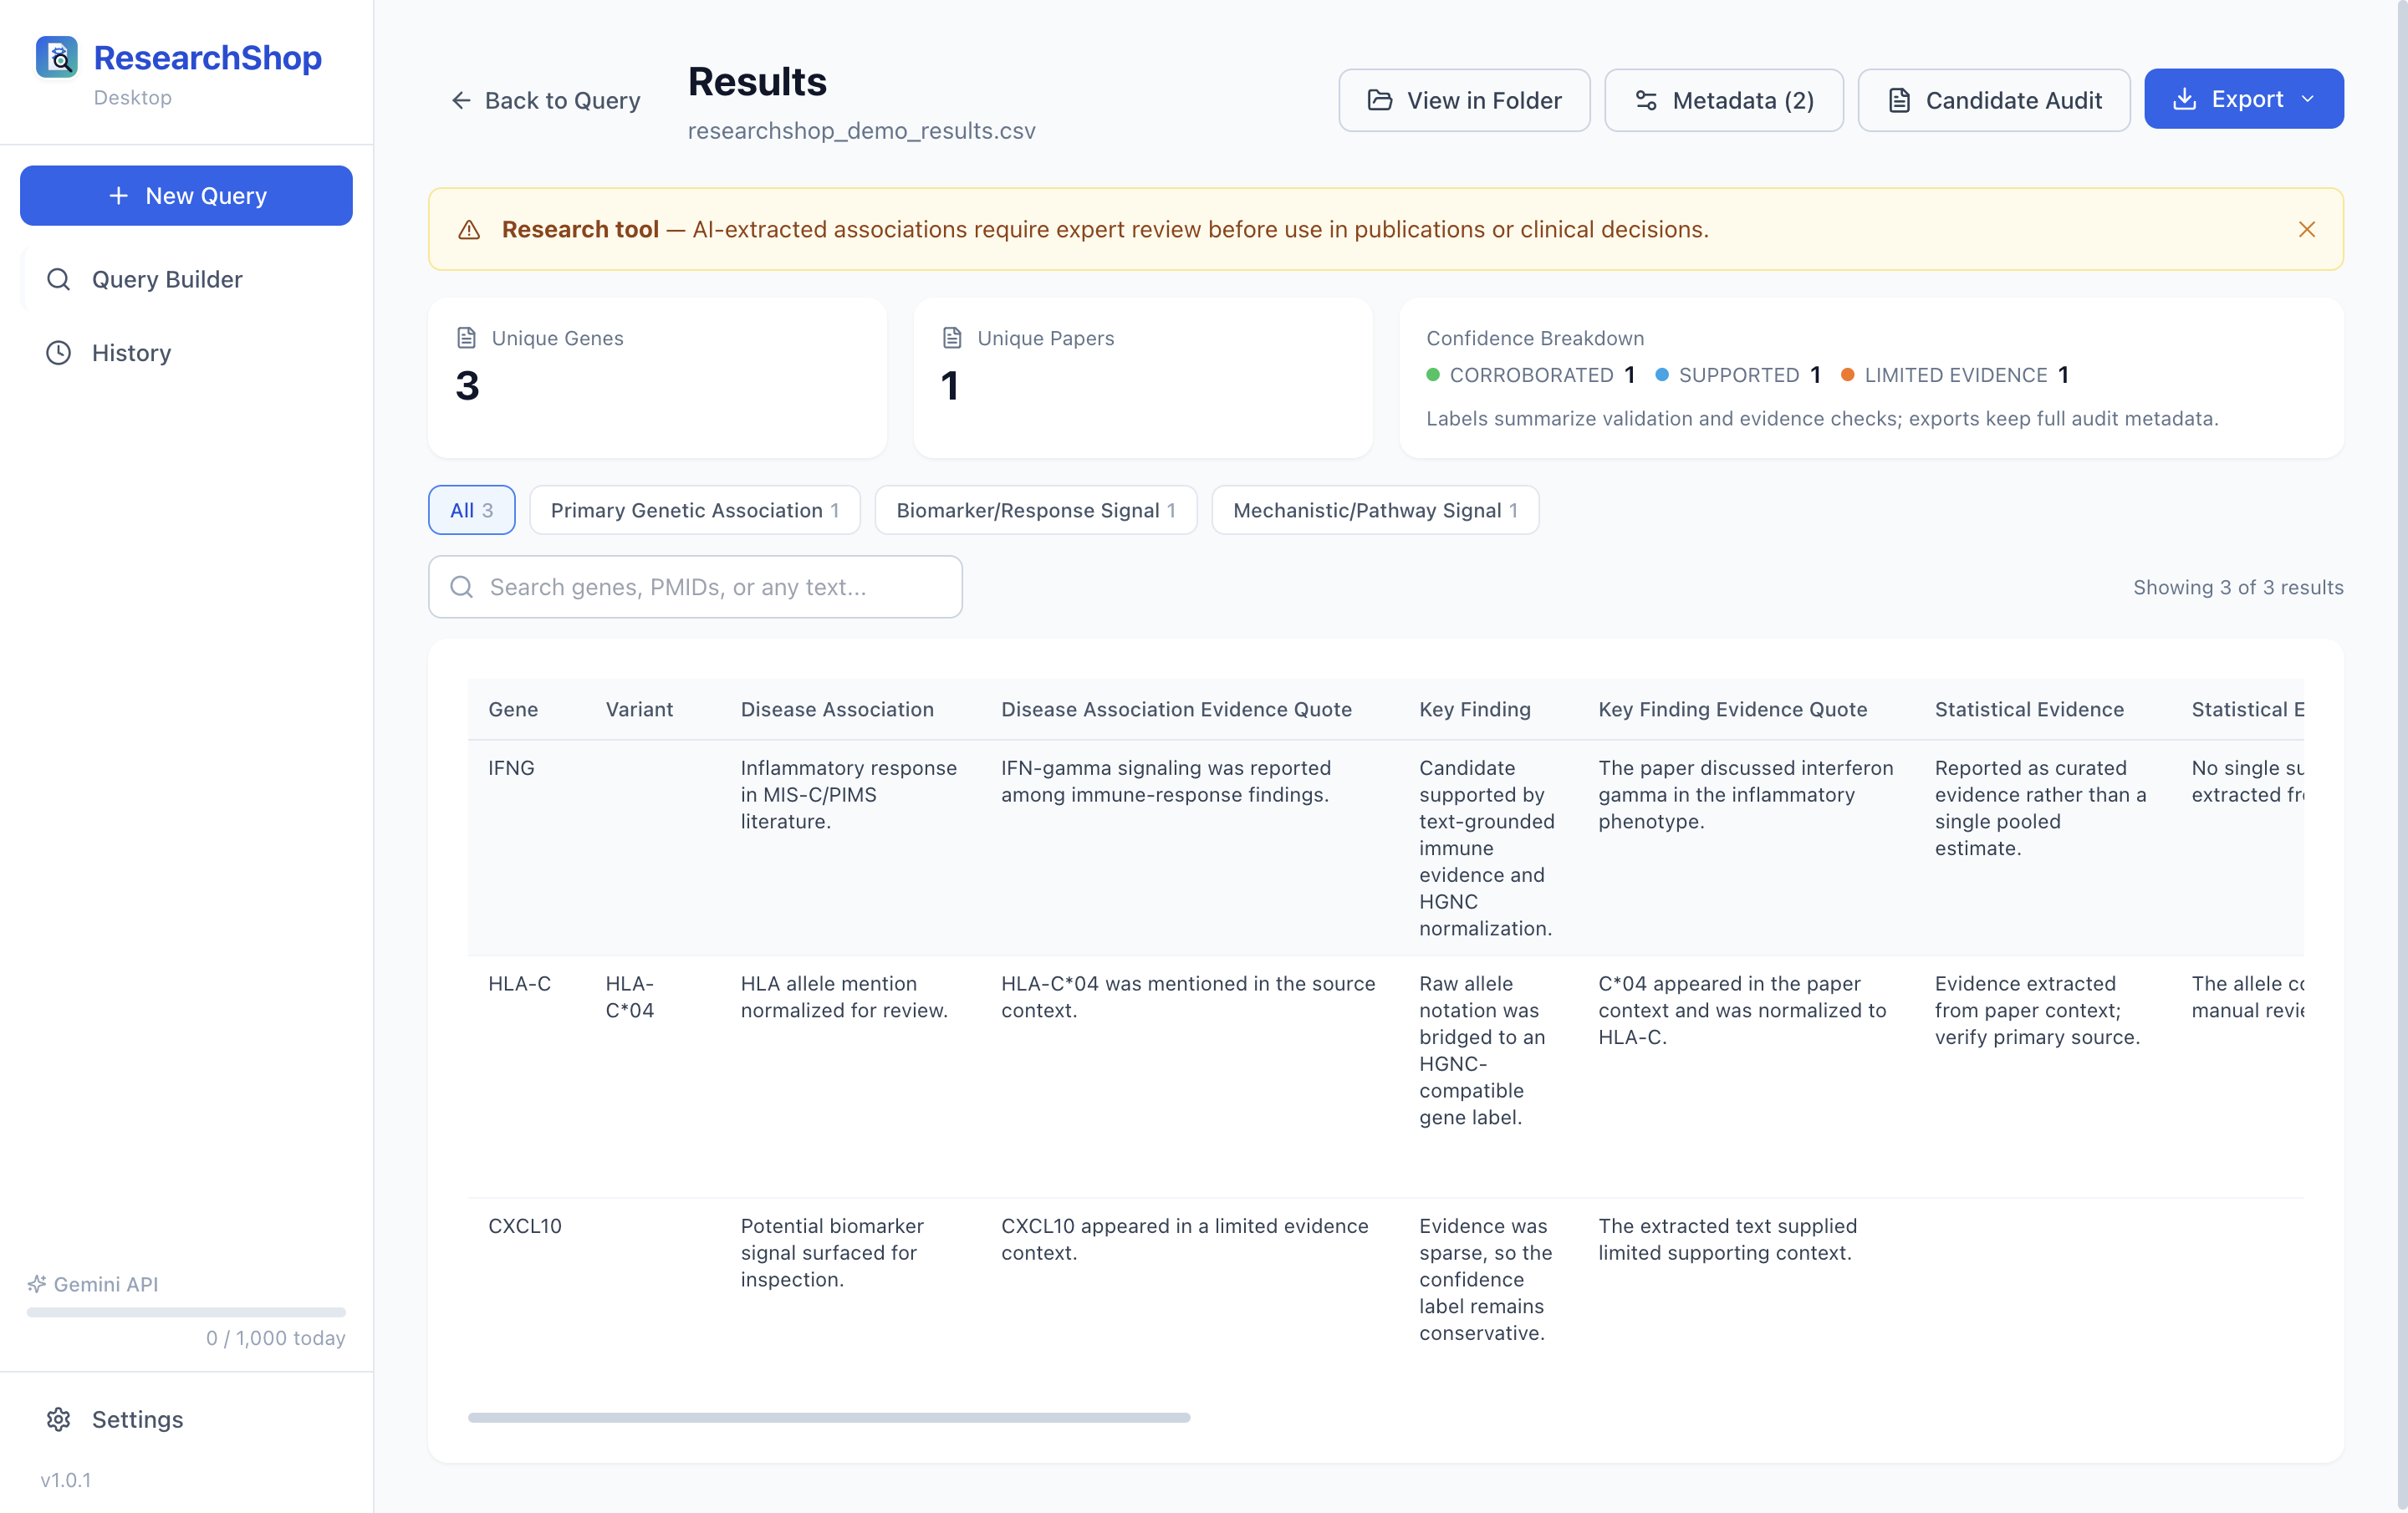The width and height of the screenshot is (2408, 1513).
Task: Click the Gemini API sparkle icon
Action: point(37,1283)
